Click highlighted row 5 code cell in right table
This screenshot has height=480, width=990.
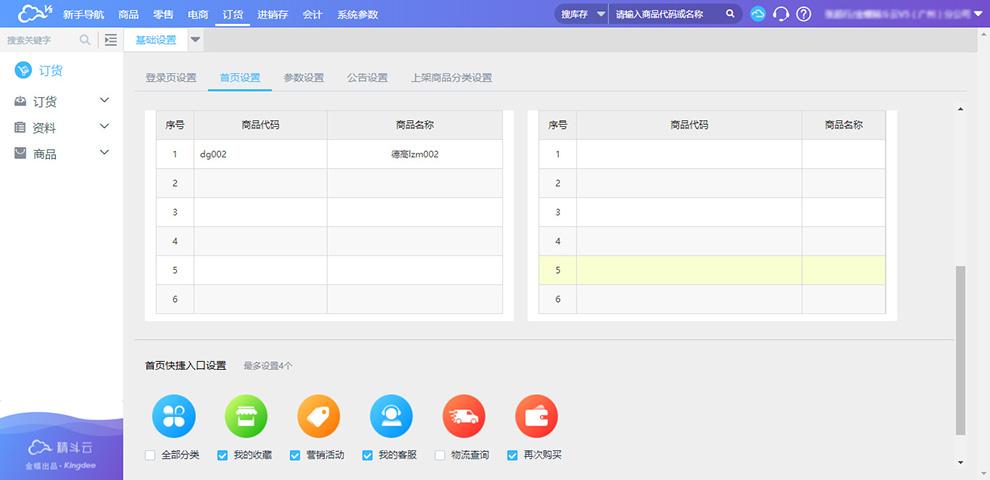(689, 270)
